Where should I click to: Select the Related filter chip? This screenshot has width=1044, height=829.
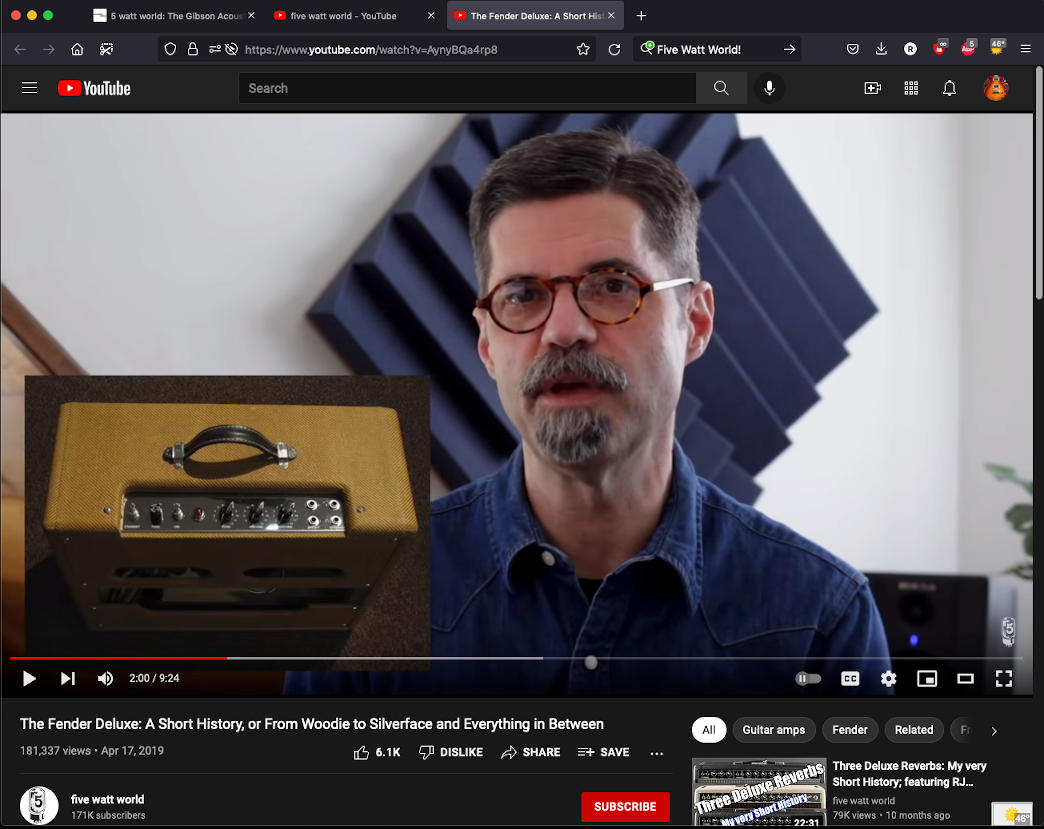tap(914, 730)
